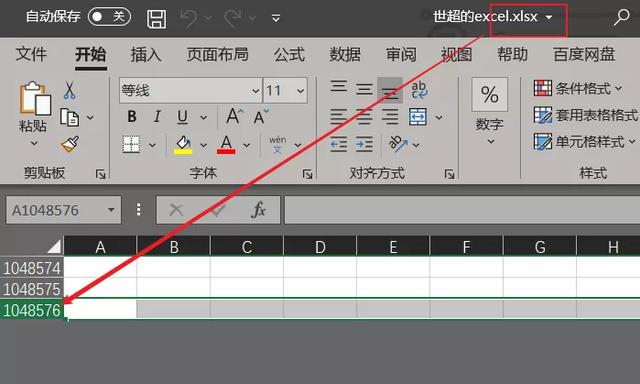Image resolution: width=640 pixels, height=384 pixels.
Task: Open the 帮助 tab
Action: click(513, 54)
